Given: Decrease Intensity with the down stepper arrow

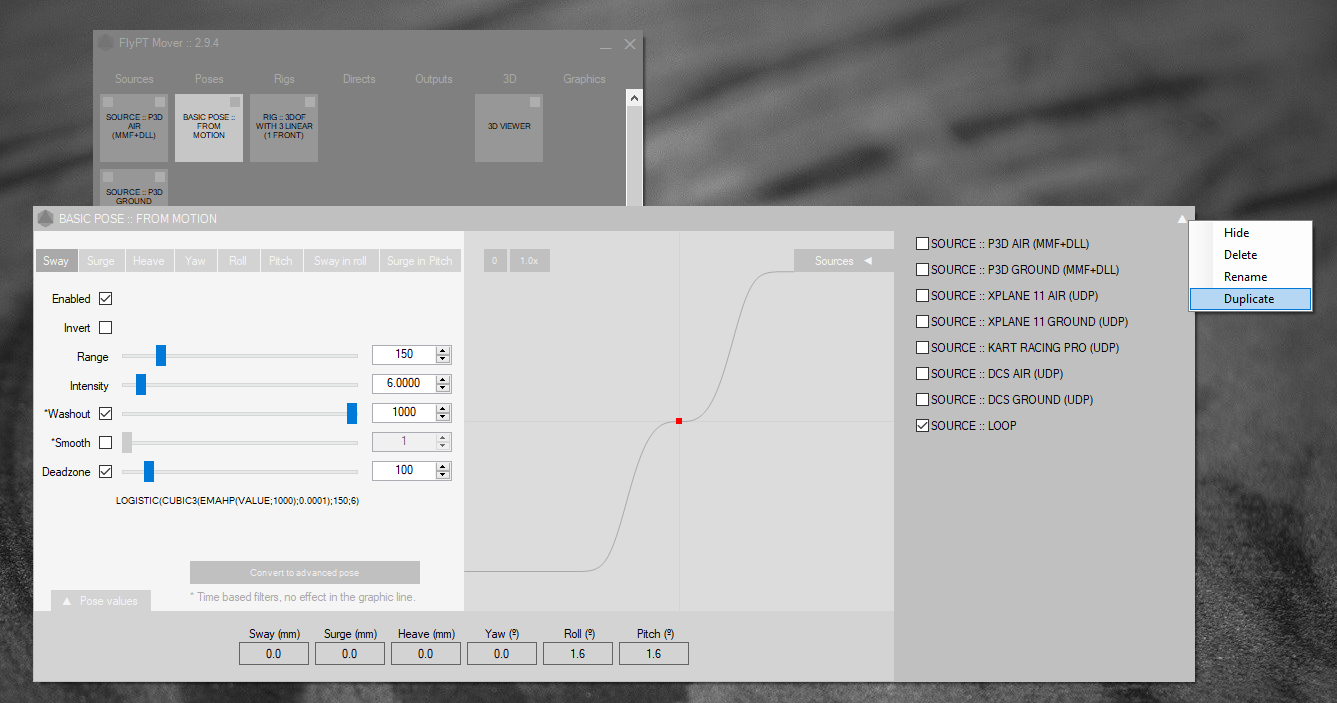Looking at the screenshot, I should click(x=443, y=388).
